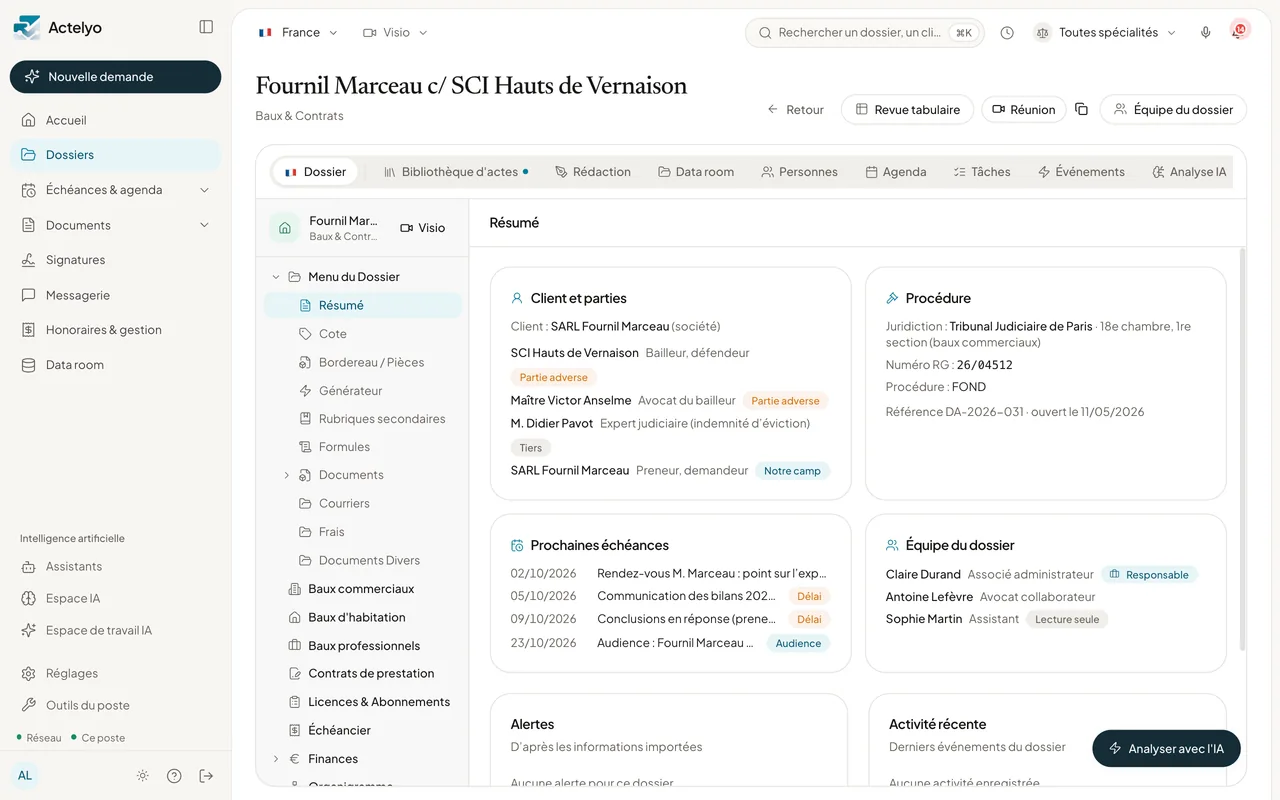Expand Échéances & agenda submenu

[205, 190]
